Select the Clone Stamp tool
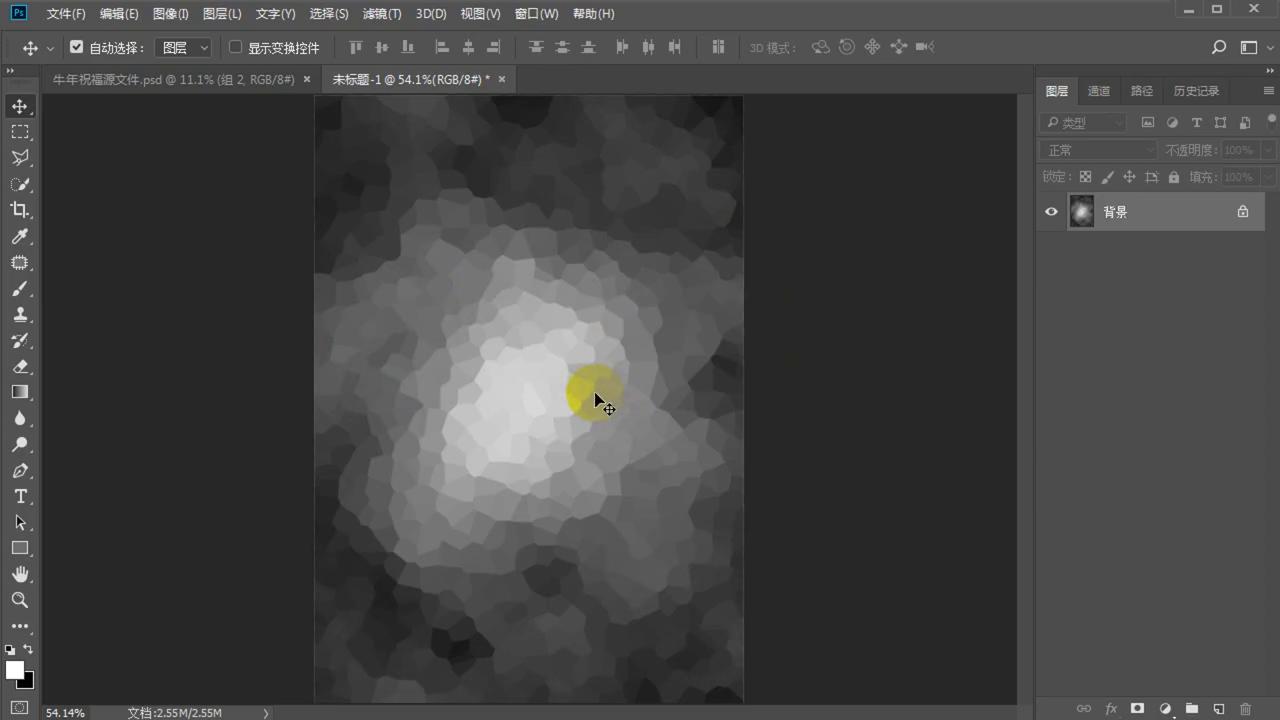This screenshot has height=720, width=1280. (x=20, y=315)
